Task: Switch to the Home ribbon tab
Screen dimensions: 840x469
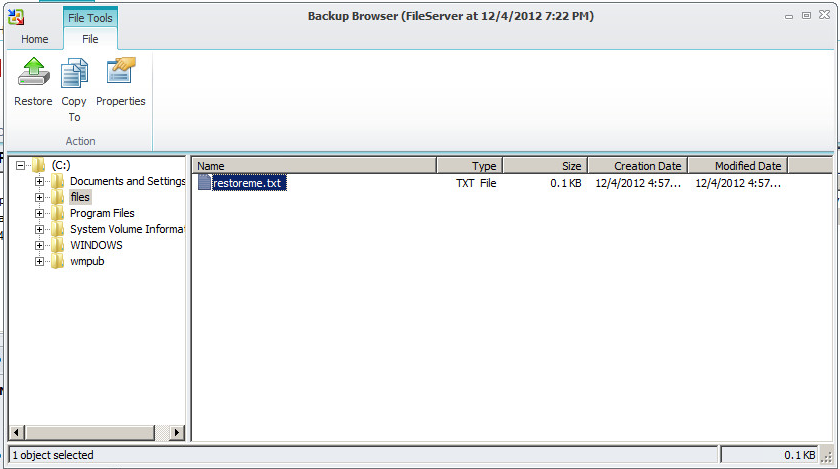Action: click(35, 39)
